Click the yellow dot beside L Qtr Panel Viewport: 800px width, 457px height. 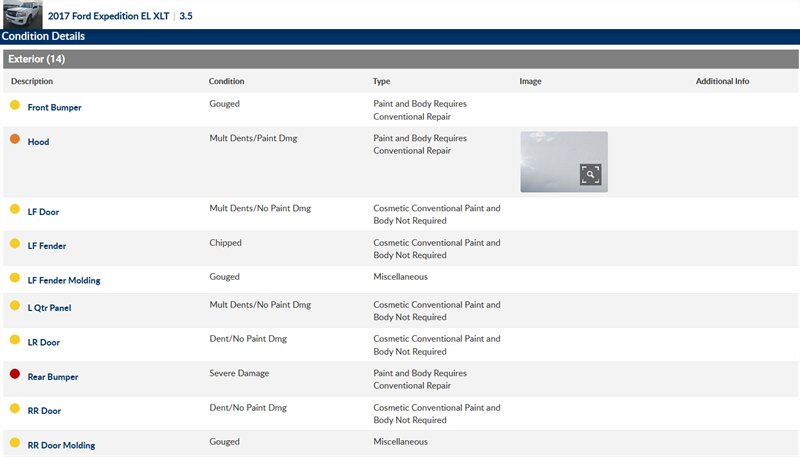point(15,306)
